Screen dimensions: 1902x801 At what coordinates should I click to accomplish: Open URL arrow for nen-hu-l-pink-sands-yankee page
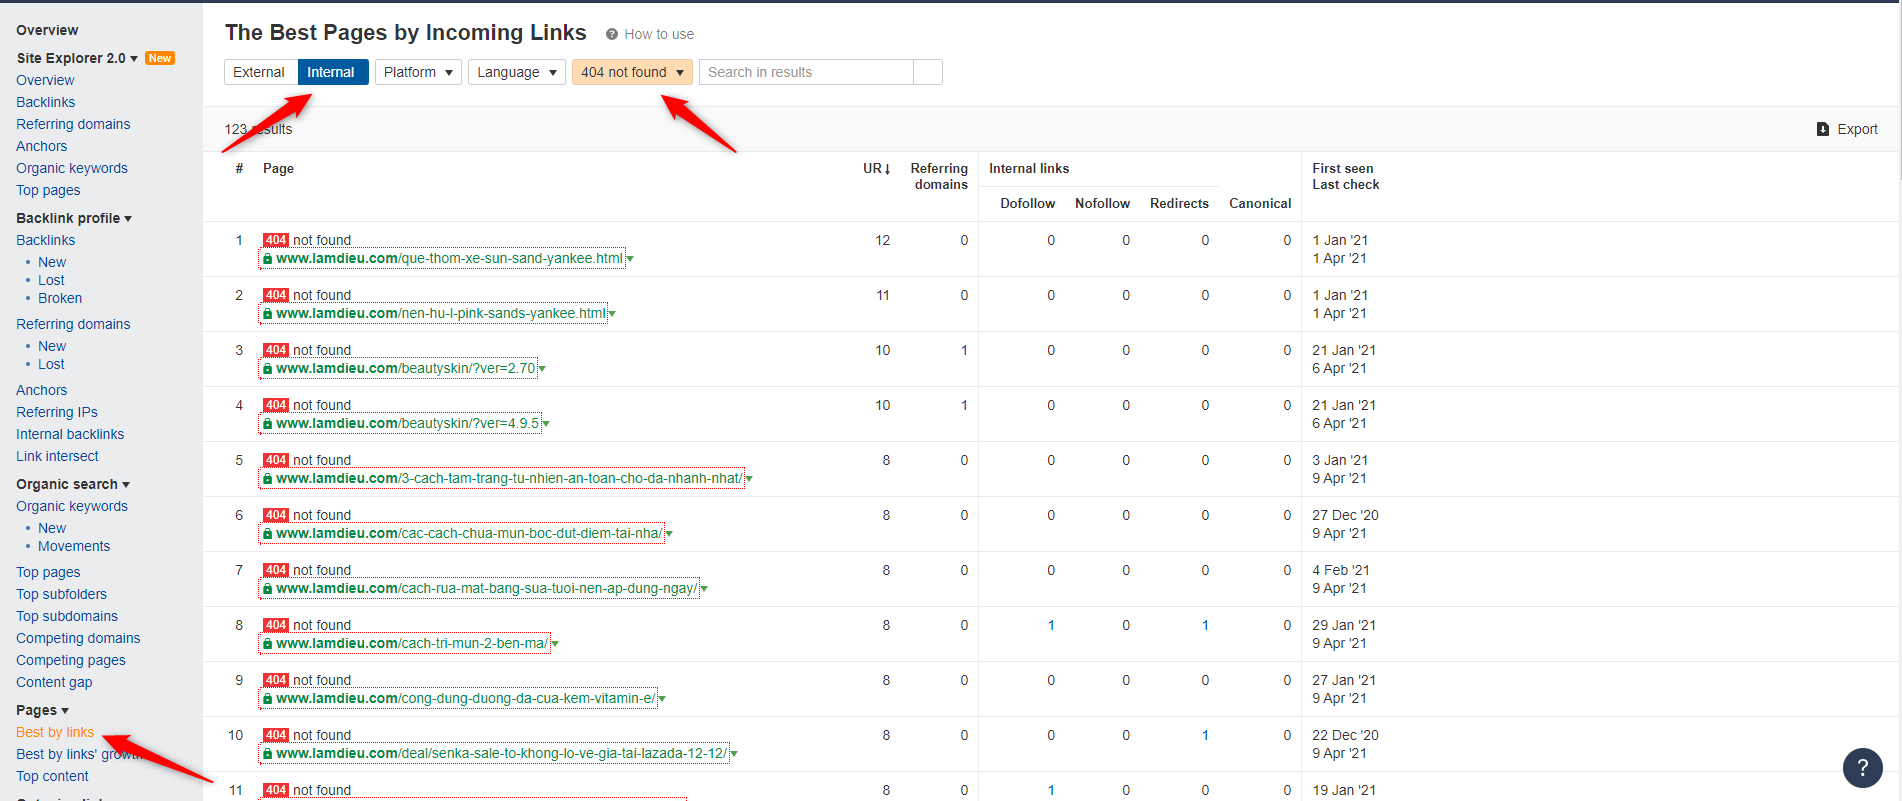(x=612, y=314)
